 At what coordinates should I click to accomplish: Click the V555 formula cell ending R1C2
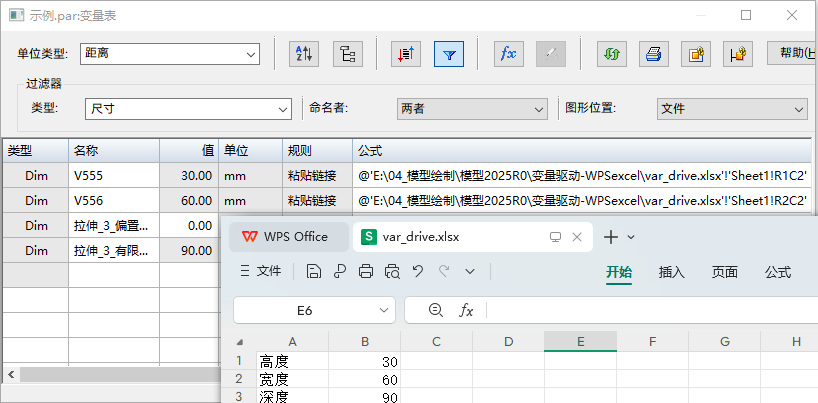pos(582,176)
